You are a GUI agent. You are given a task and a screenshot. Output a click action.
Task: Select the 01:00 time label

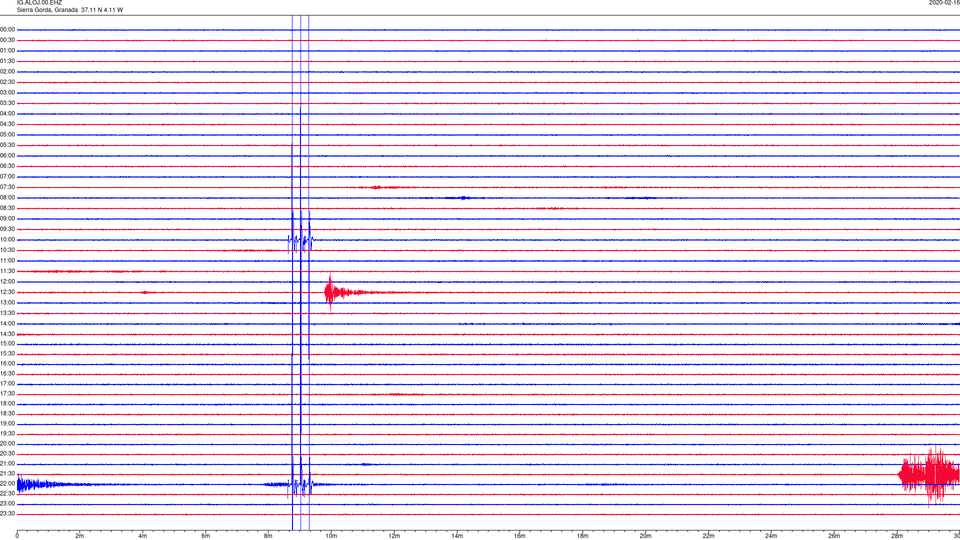[x=7, y=51]
